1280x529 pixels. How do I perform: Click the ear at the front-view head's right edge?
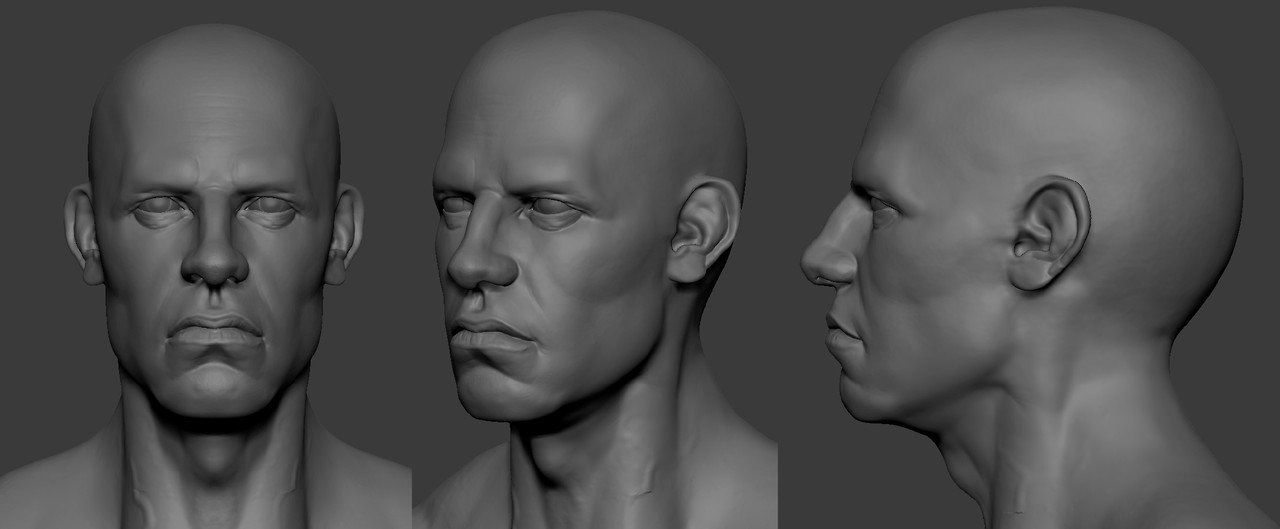pyautogui.click(x=346, y=236)
